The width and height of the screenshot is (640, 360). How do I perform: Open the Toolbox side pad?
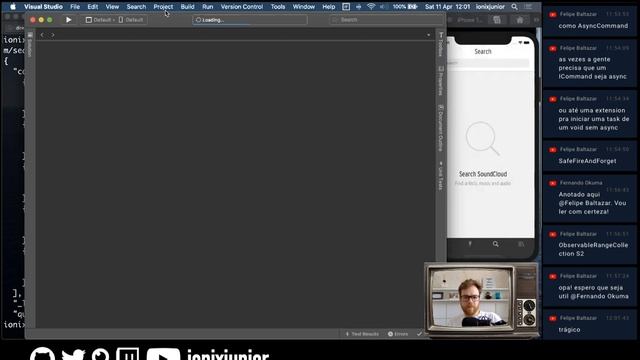coord(440,45)
